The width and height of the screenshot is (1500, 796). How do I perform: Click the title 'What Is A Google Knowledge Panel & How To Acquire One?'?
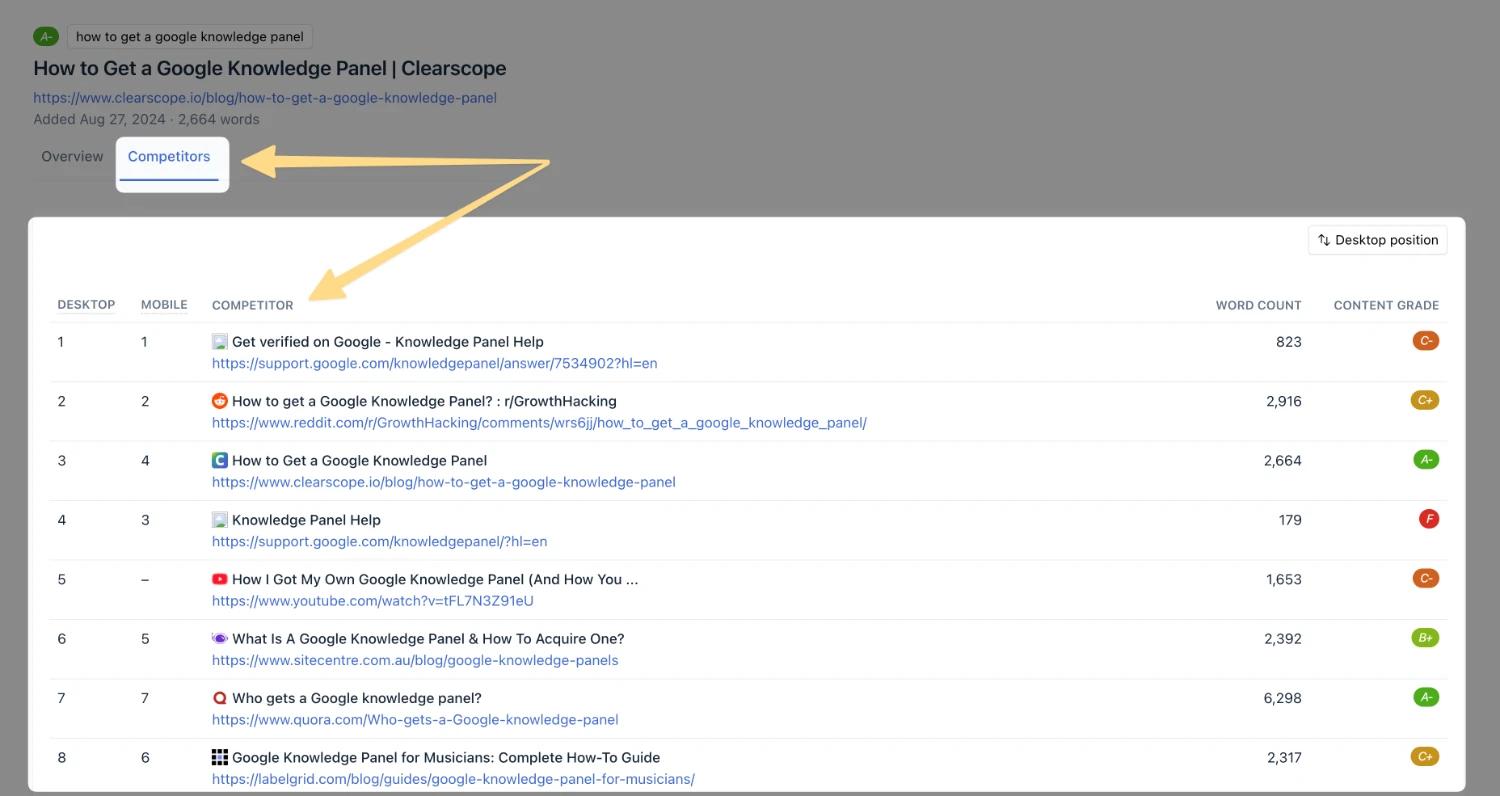[x=428, y=639]
